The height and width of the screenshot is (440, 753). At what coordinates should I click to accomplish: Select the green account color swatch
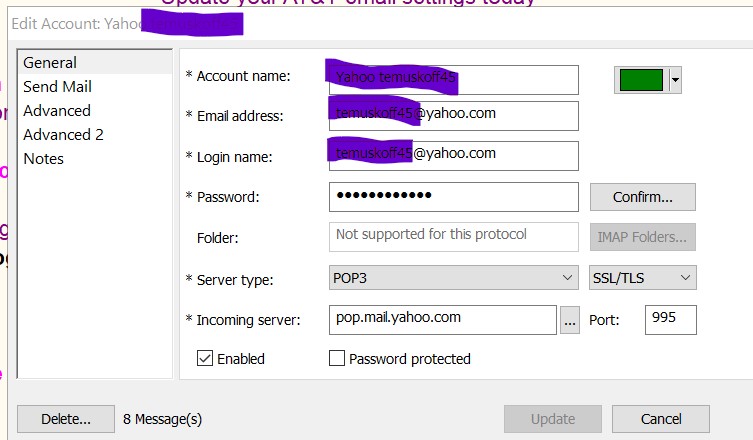pos(641,80)
